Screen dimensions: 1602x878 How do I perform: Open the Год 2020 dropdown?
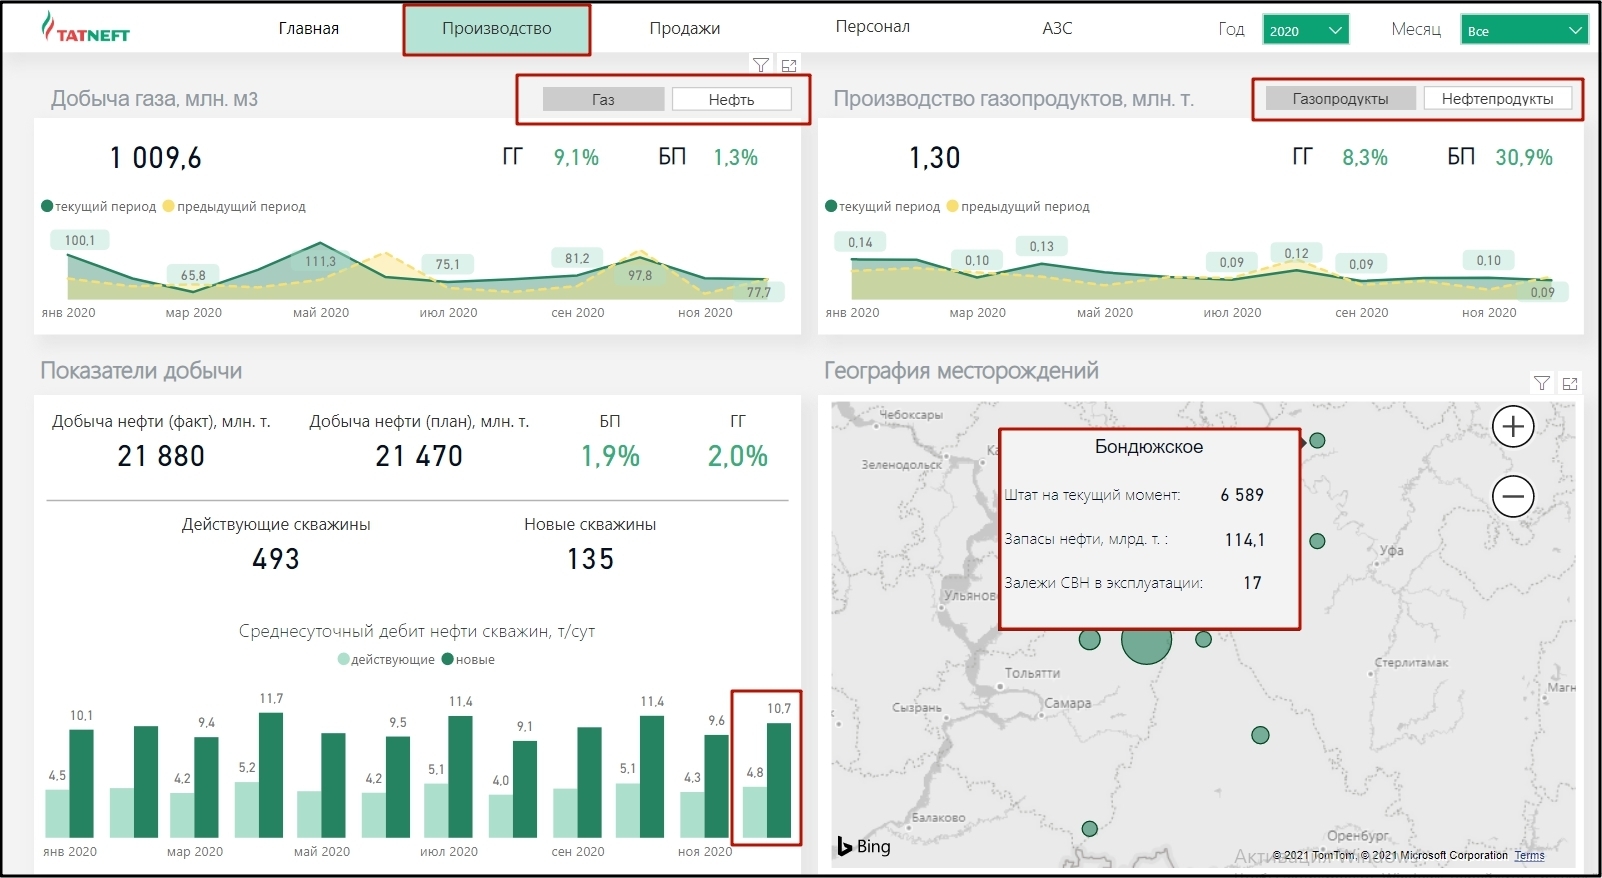click(1305, 30)
